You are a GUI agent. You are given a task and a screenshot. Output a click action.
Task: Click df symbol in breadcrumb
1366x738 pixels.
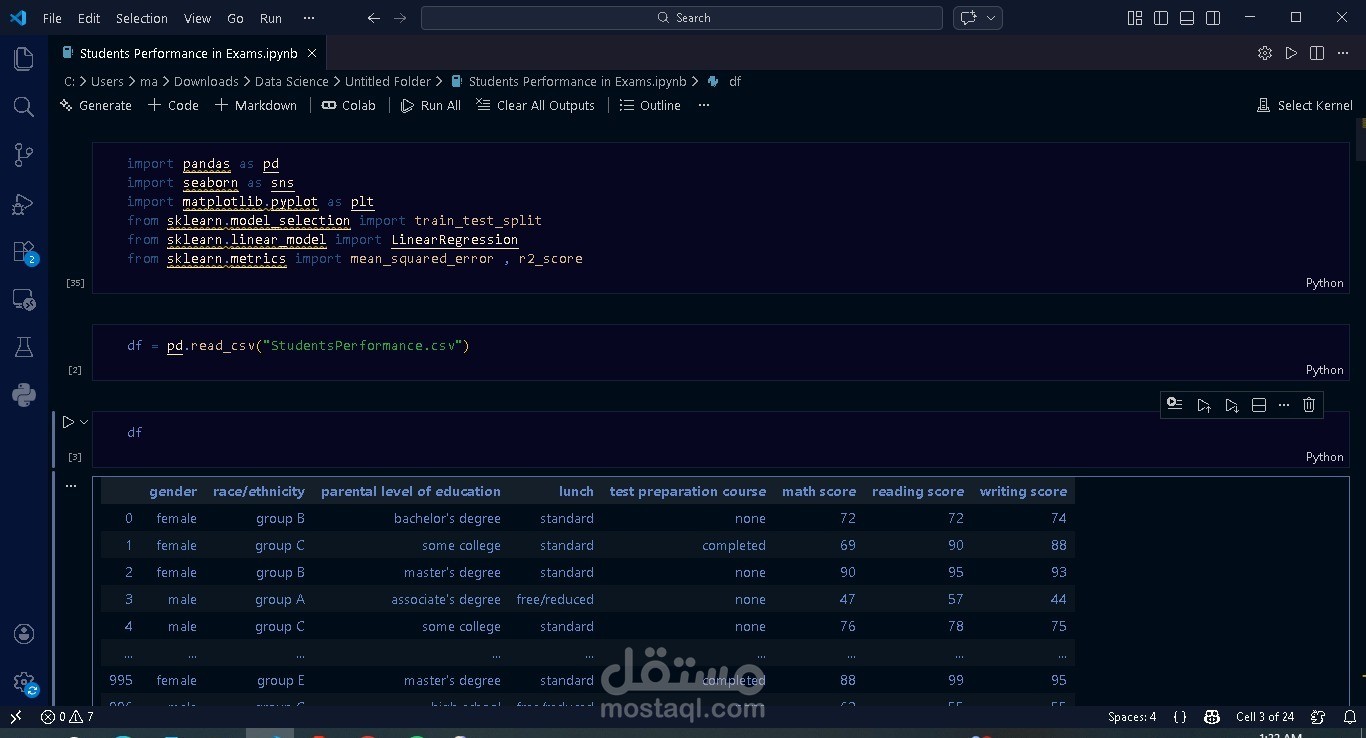pyautogui.click(x=735, y=81)
